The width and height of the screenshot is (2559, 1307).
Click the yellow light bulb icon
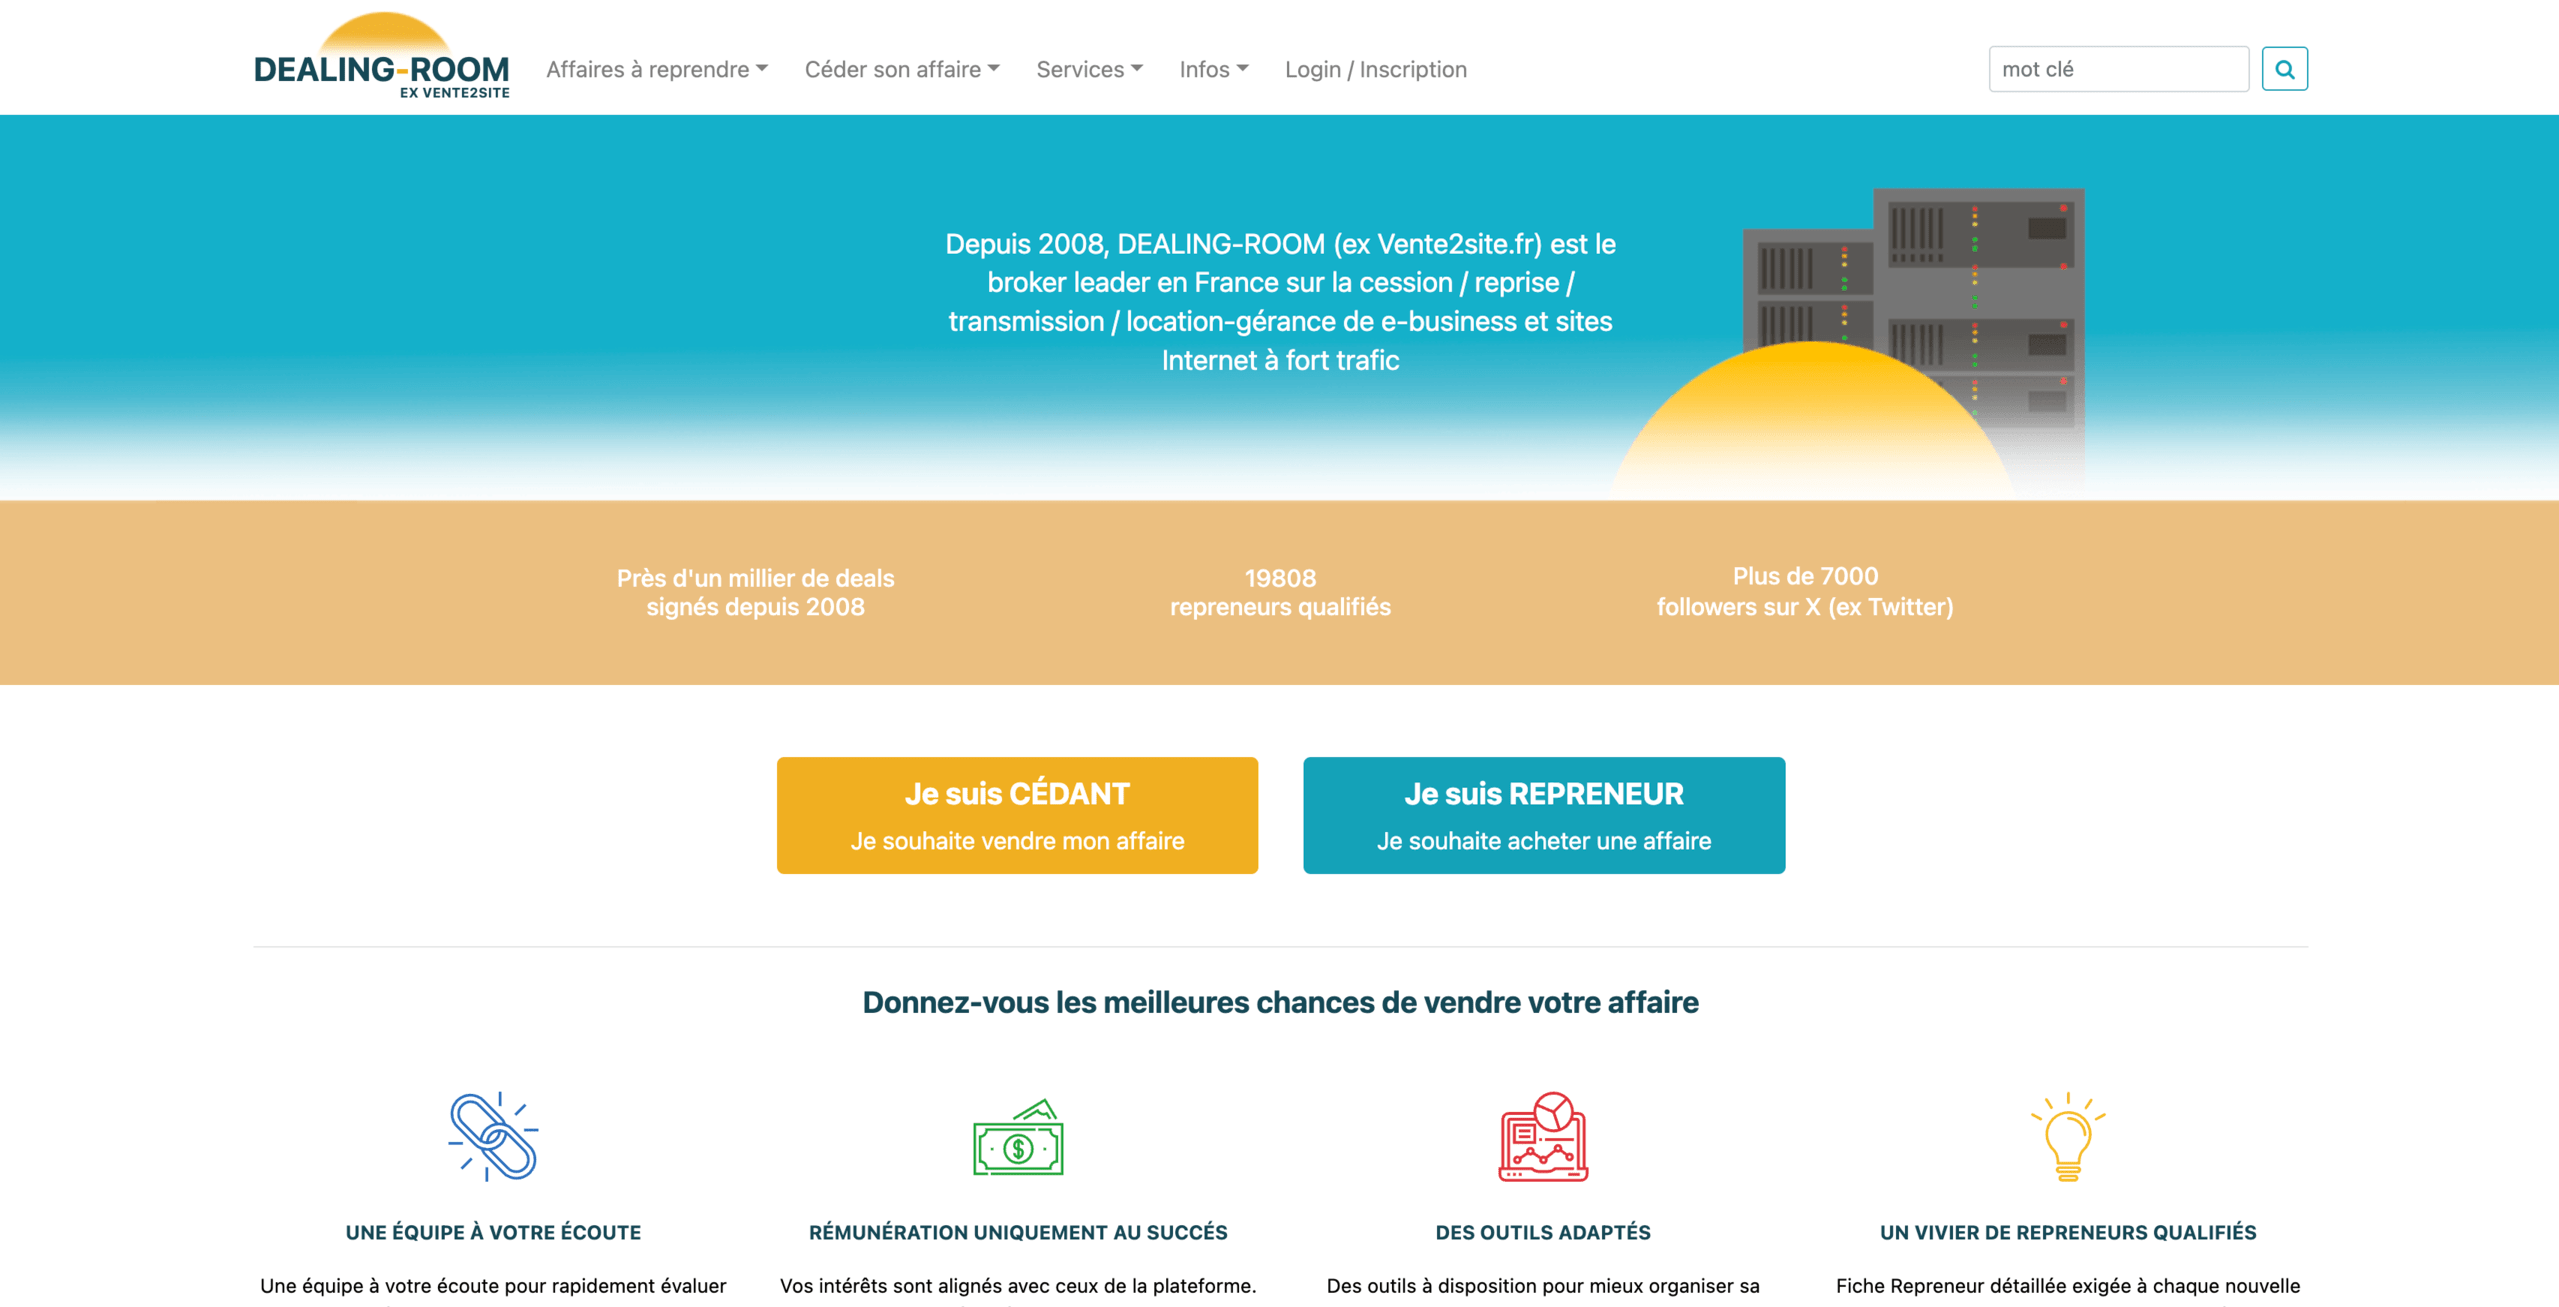[x=2068, y=1137]
